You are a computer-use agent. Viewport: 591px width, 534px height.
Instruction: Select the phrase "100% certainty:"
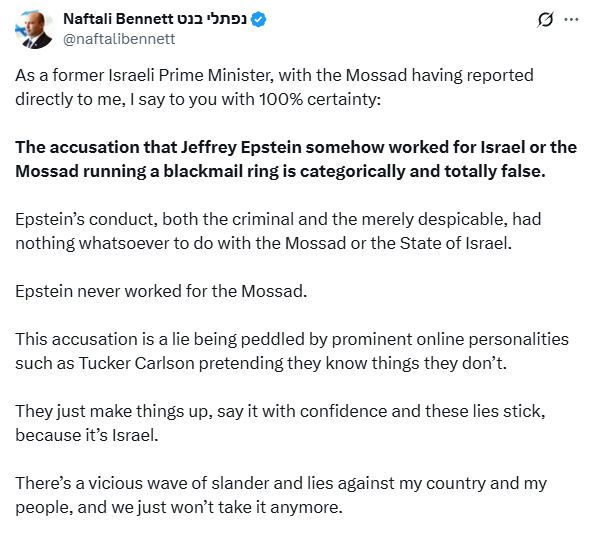pos(320,99)
